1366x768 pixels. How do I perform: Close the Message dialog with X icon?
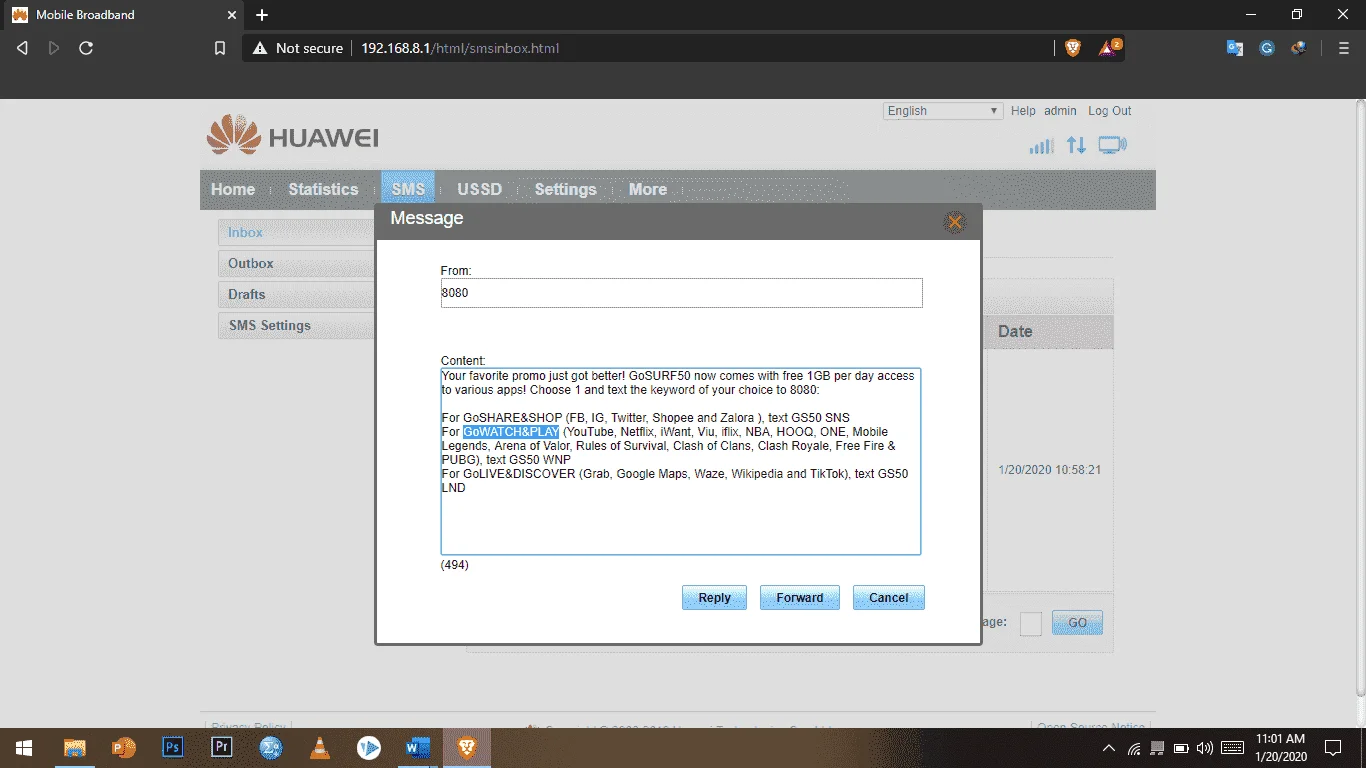pos(955,222)
